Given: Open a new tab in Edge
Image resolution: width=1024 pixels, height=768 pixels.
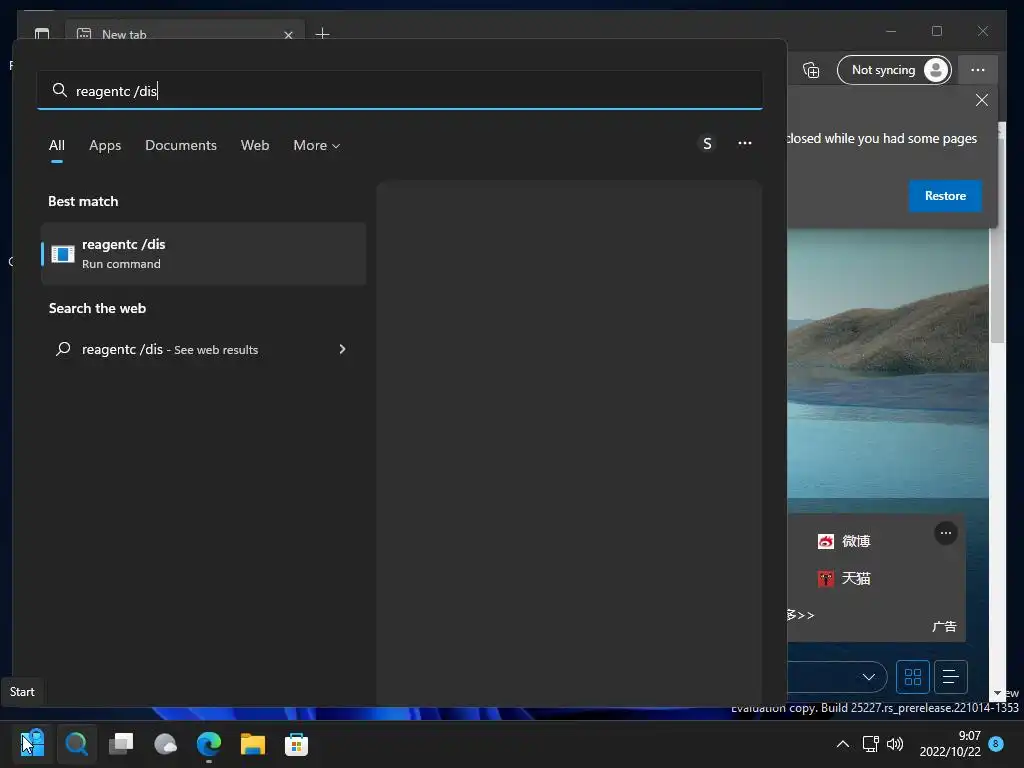Looking at the screenshot, I should (x=322, y=33).
